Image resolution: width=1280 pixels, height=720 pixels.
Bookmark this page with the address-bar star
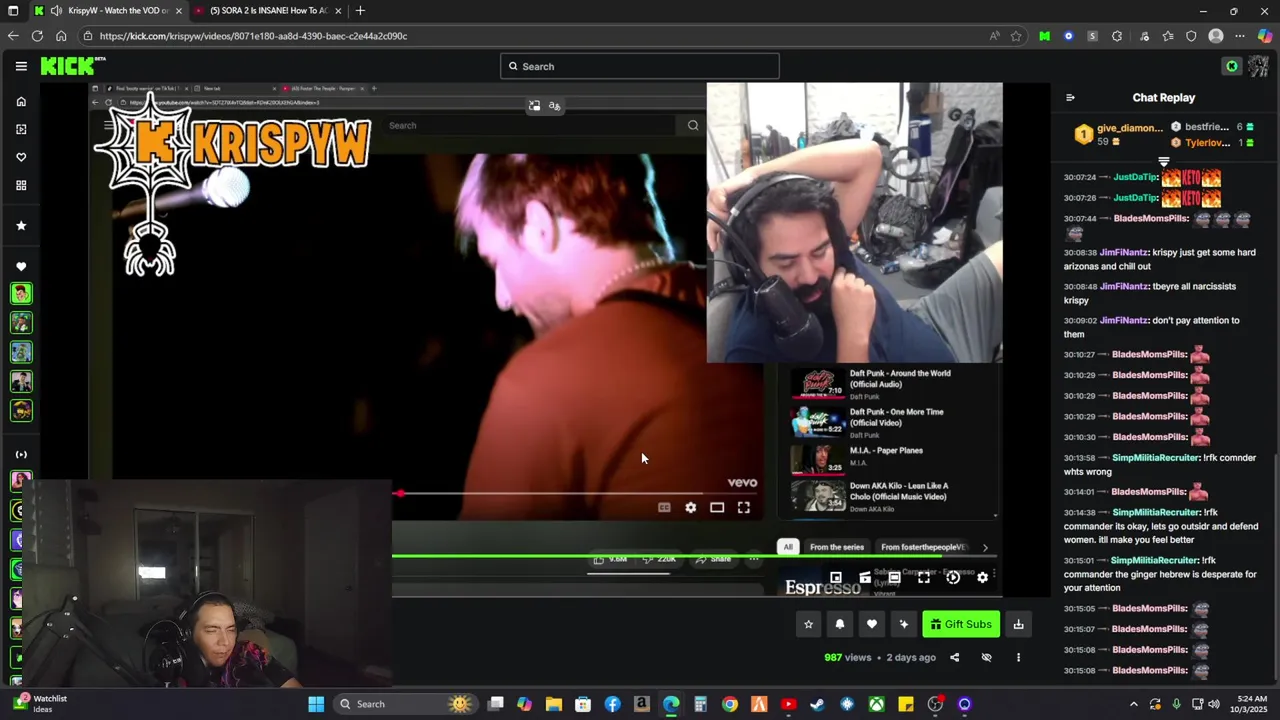1016,36
